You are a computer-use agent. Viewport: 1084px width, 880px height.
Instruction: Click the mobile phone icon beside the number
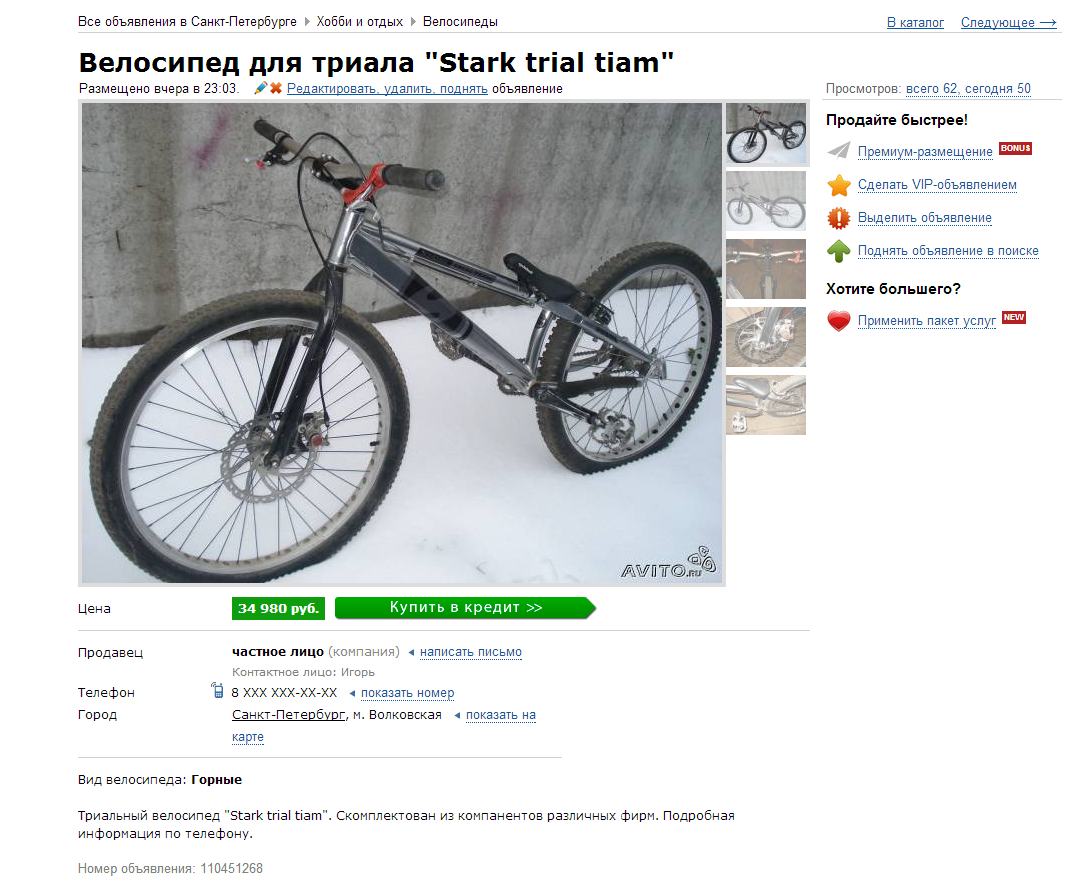point(218,691)
